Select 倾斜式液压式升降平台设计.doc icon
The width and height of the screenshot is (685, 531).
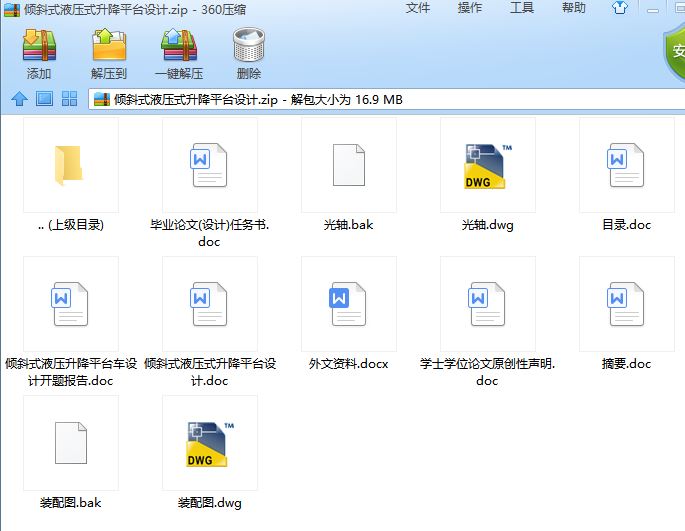208,304
